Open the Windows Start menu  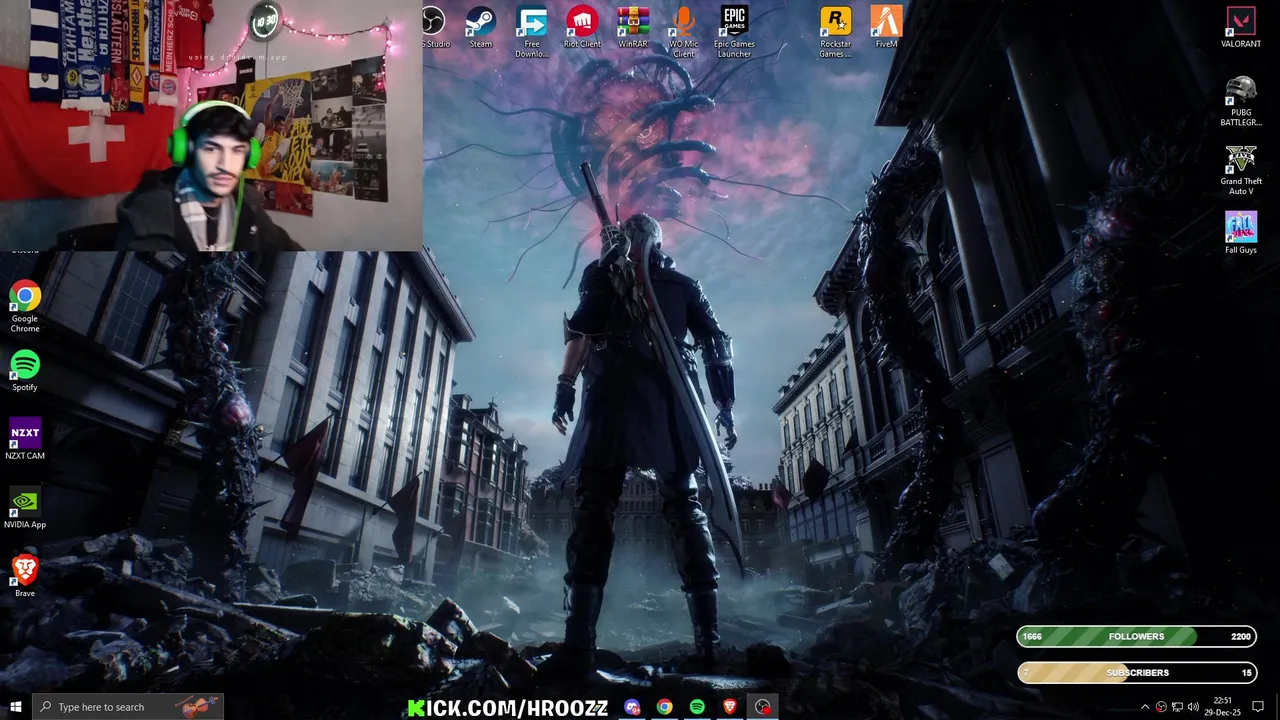click(15, 707)
